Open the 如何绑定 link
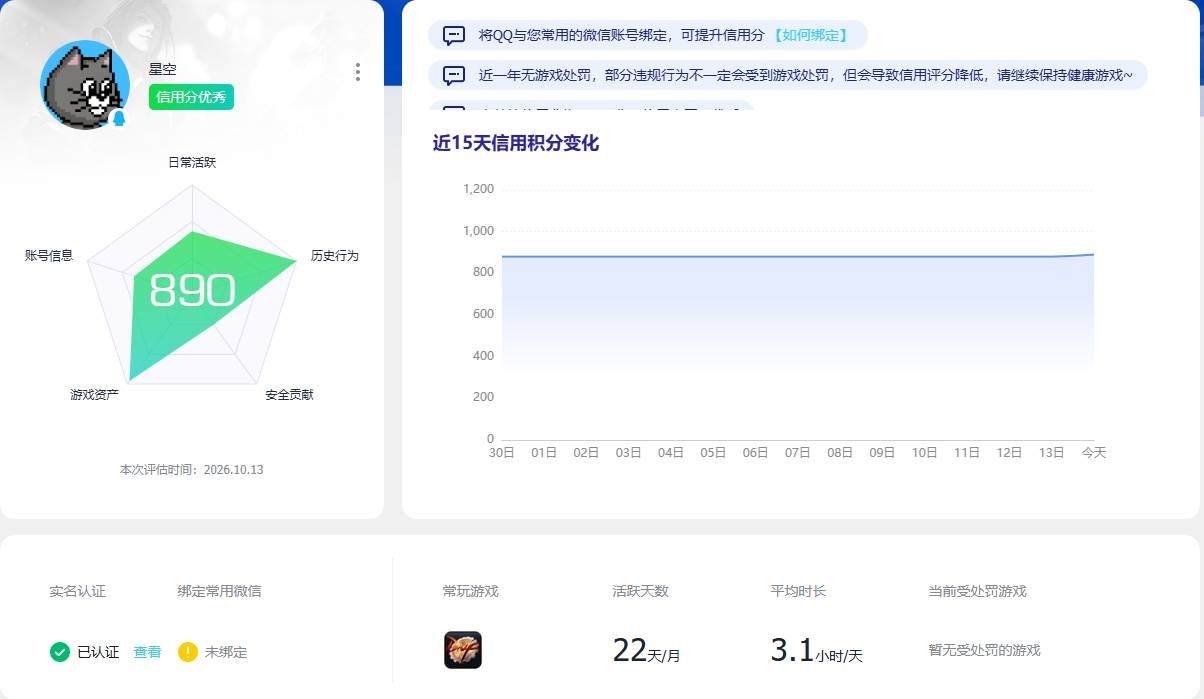Image resolution: width=1204 pixels, height=699 pixels. [x=810, y=36]
